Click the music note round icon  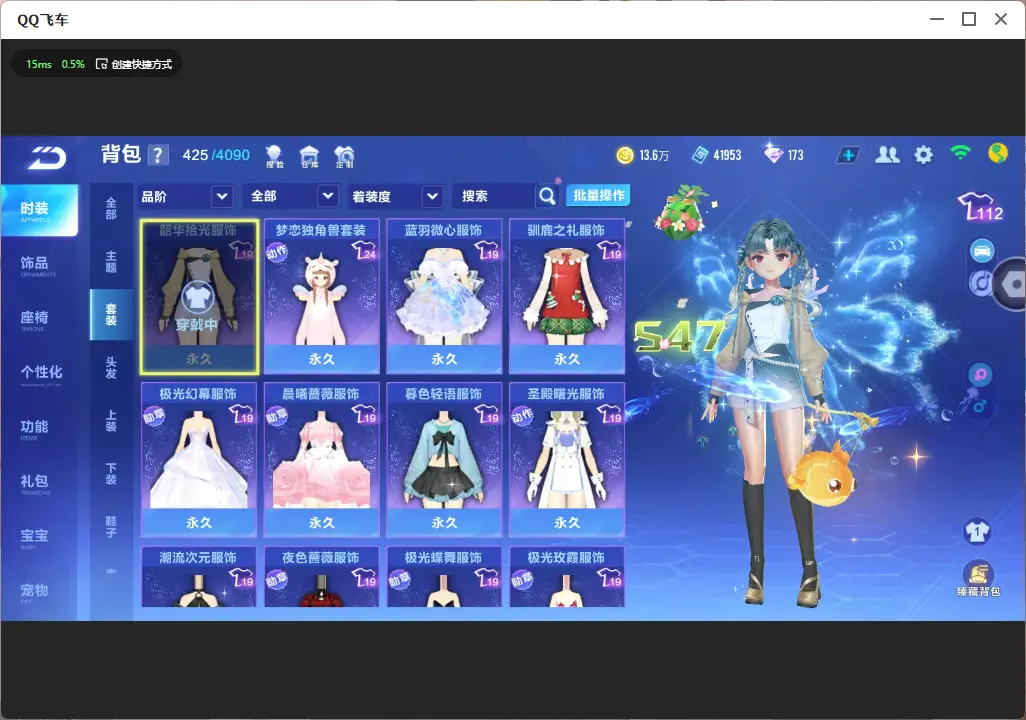pyautogui.click(x=980, y=283)
